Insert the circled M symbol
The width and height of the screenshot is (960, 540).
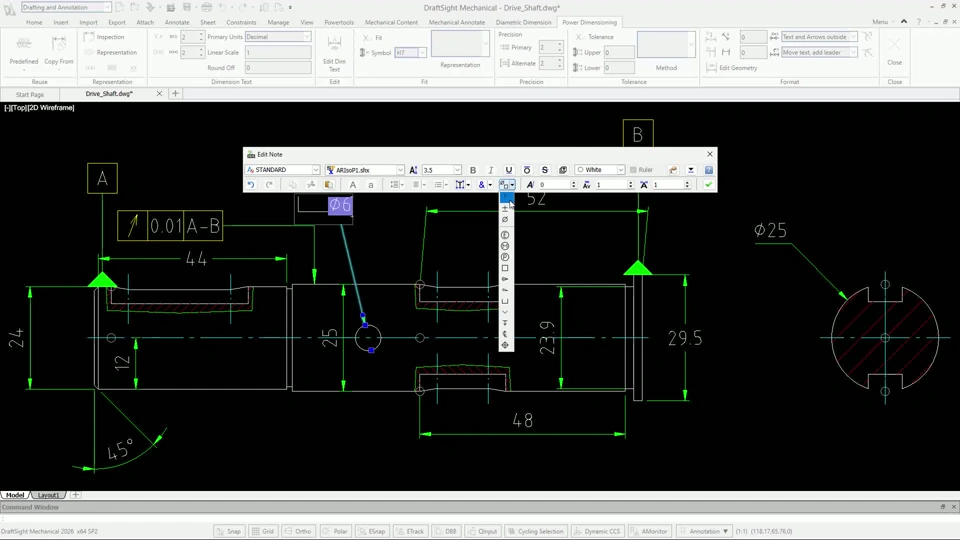pyautogui.click(x=505, y=246)
